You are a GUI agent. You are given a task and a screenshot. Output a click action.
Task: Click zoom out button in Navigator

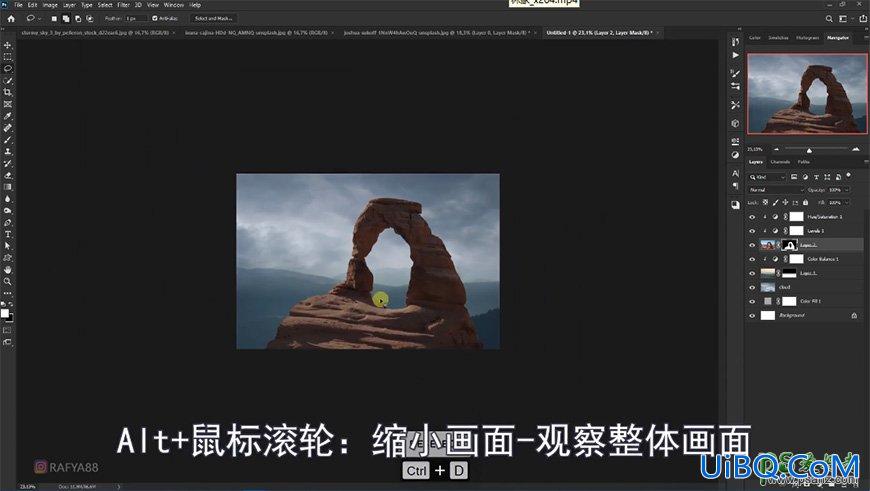coord(776,149)
